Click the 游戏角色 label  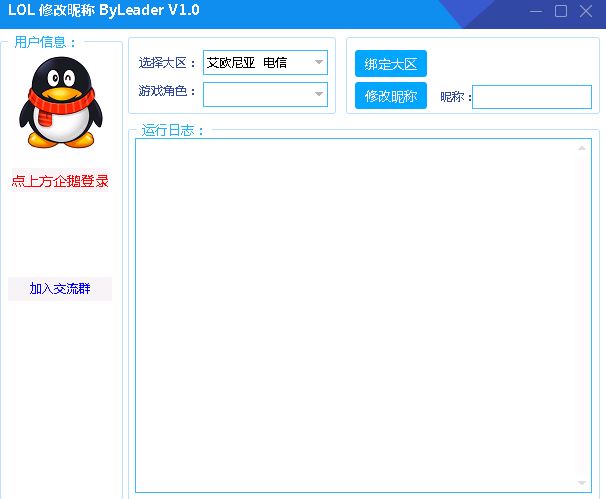coord(167,91)
